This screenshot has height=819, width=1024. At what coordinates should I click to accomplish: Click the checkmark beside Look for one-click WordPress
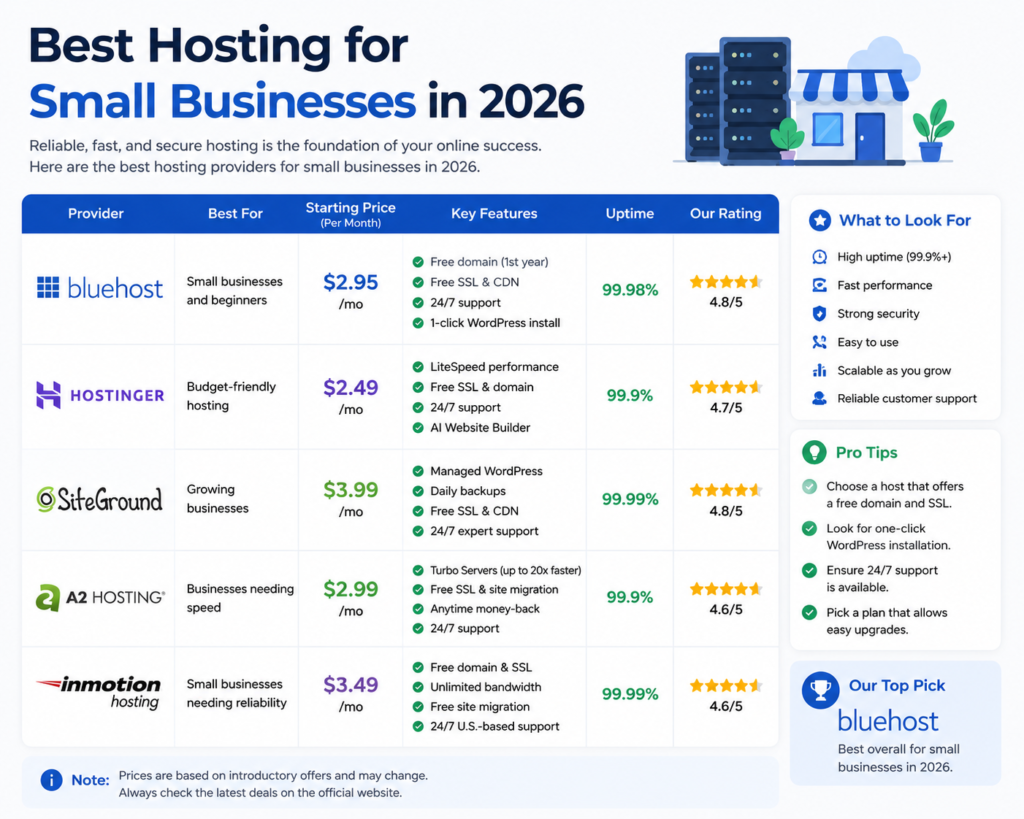click(x=809, y=528)
